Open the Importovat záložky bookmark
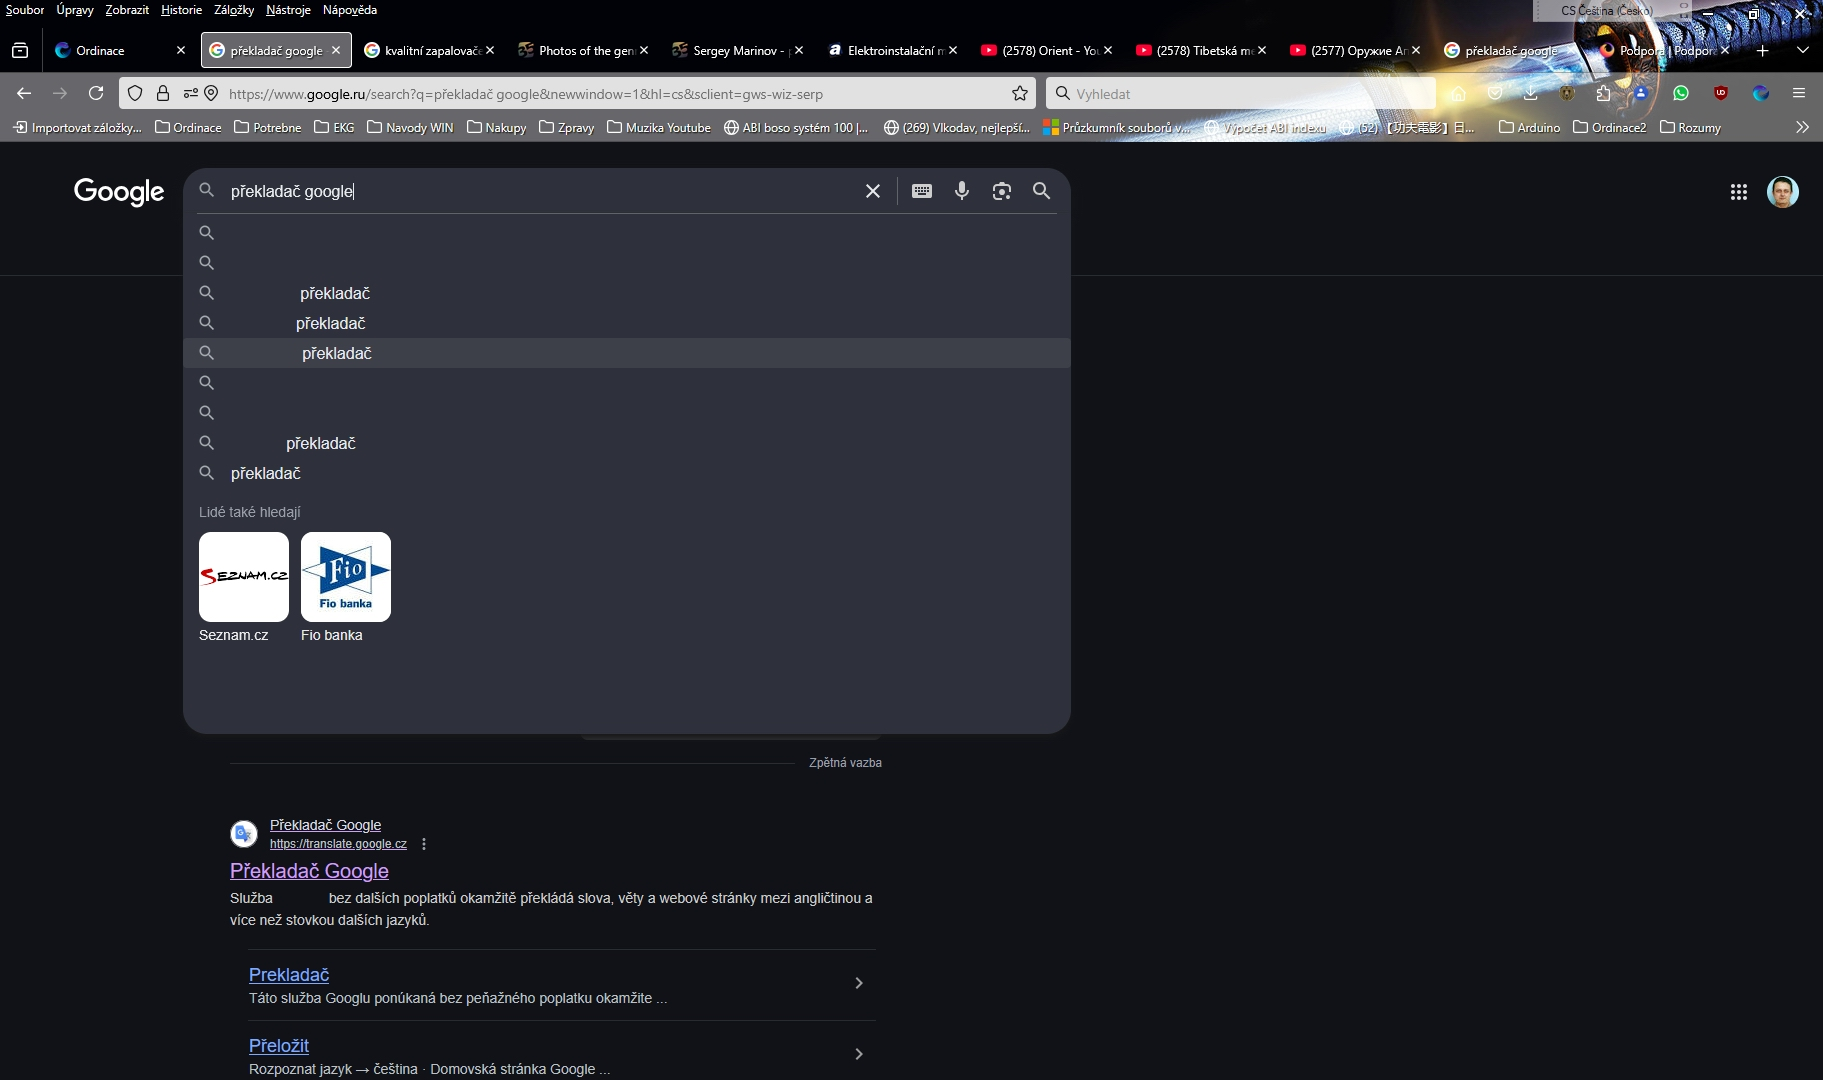 point(78,127)
